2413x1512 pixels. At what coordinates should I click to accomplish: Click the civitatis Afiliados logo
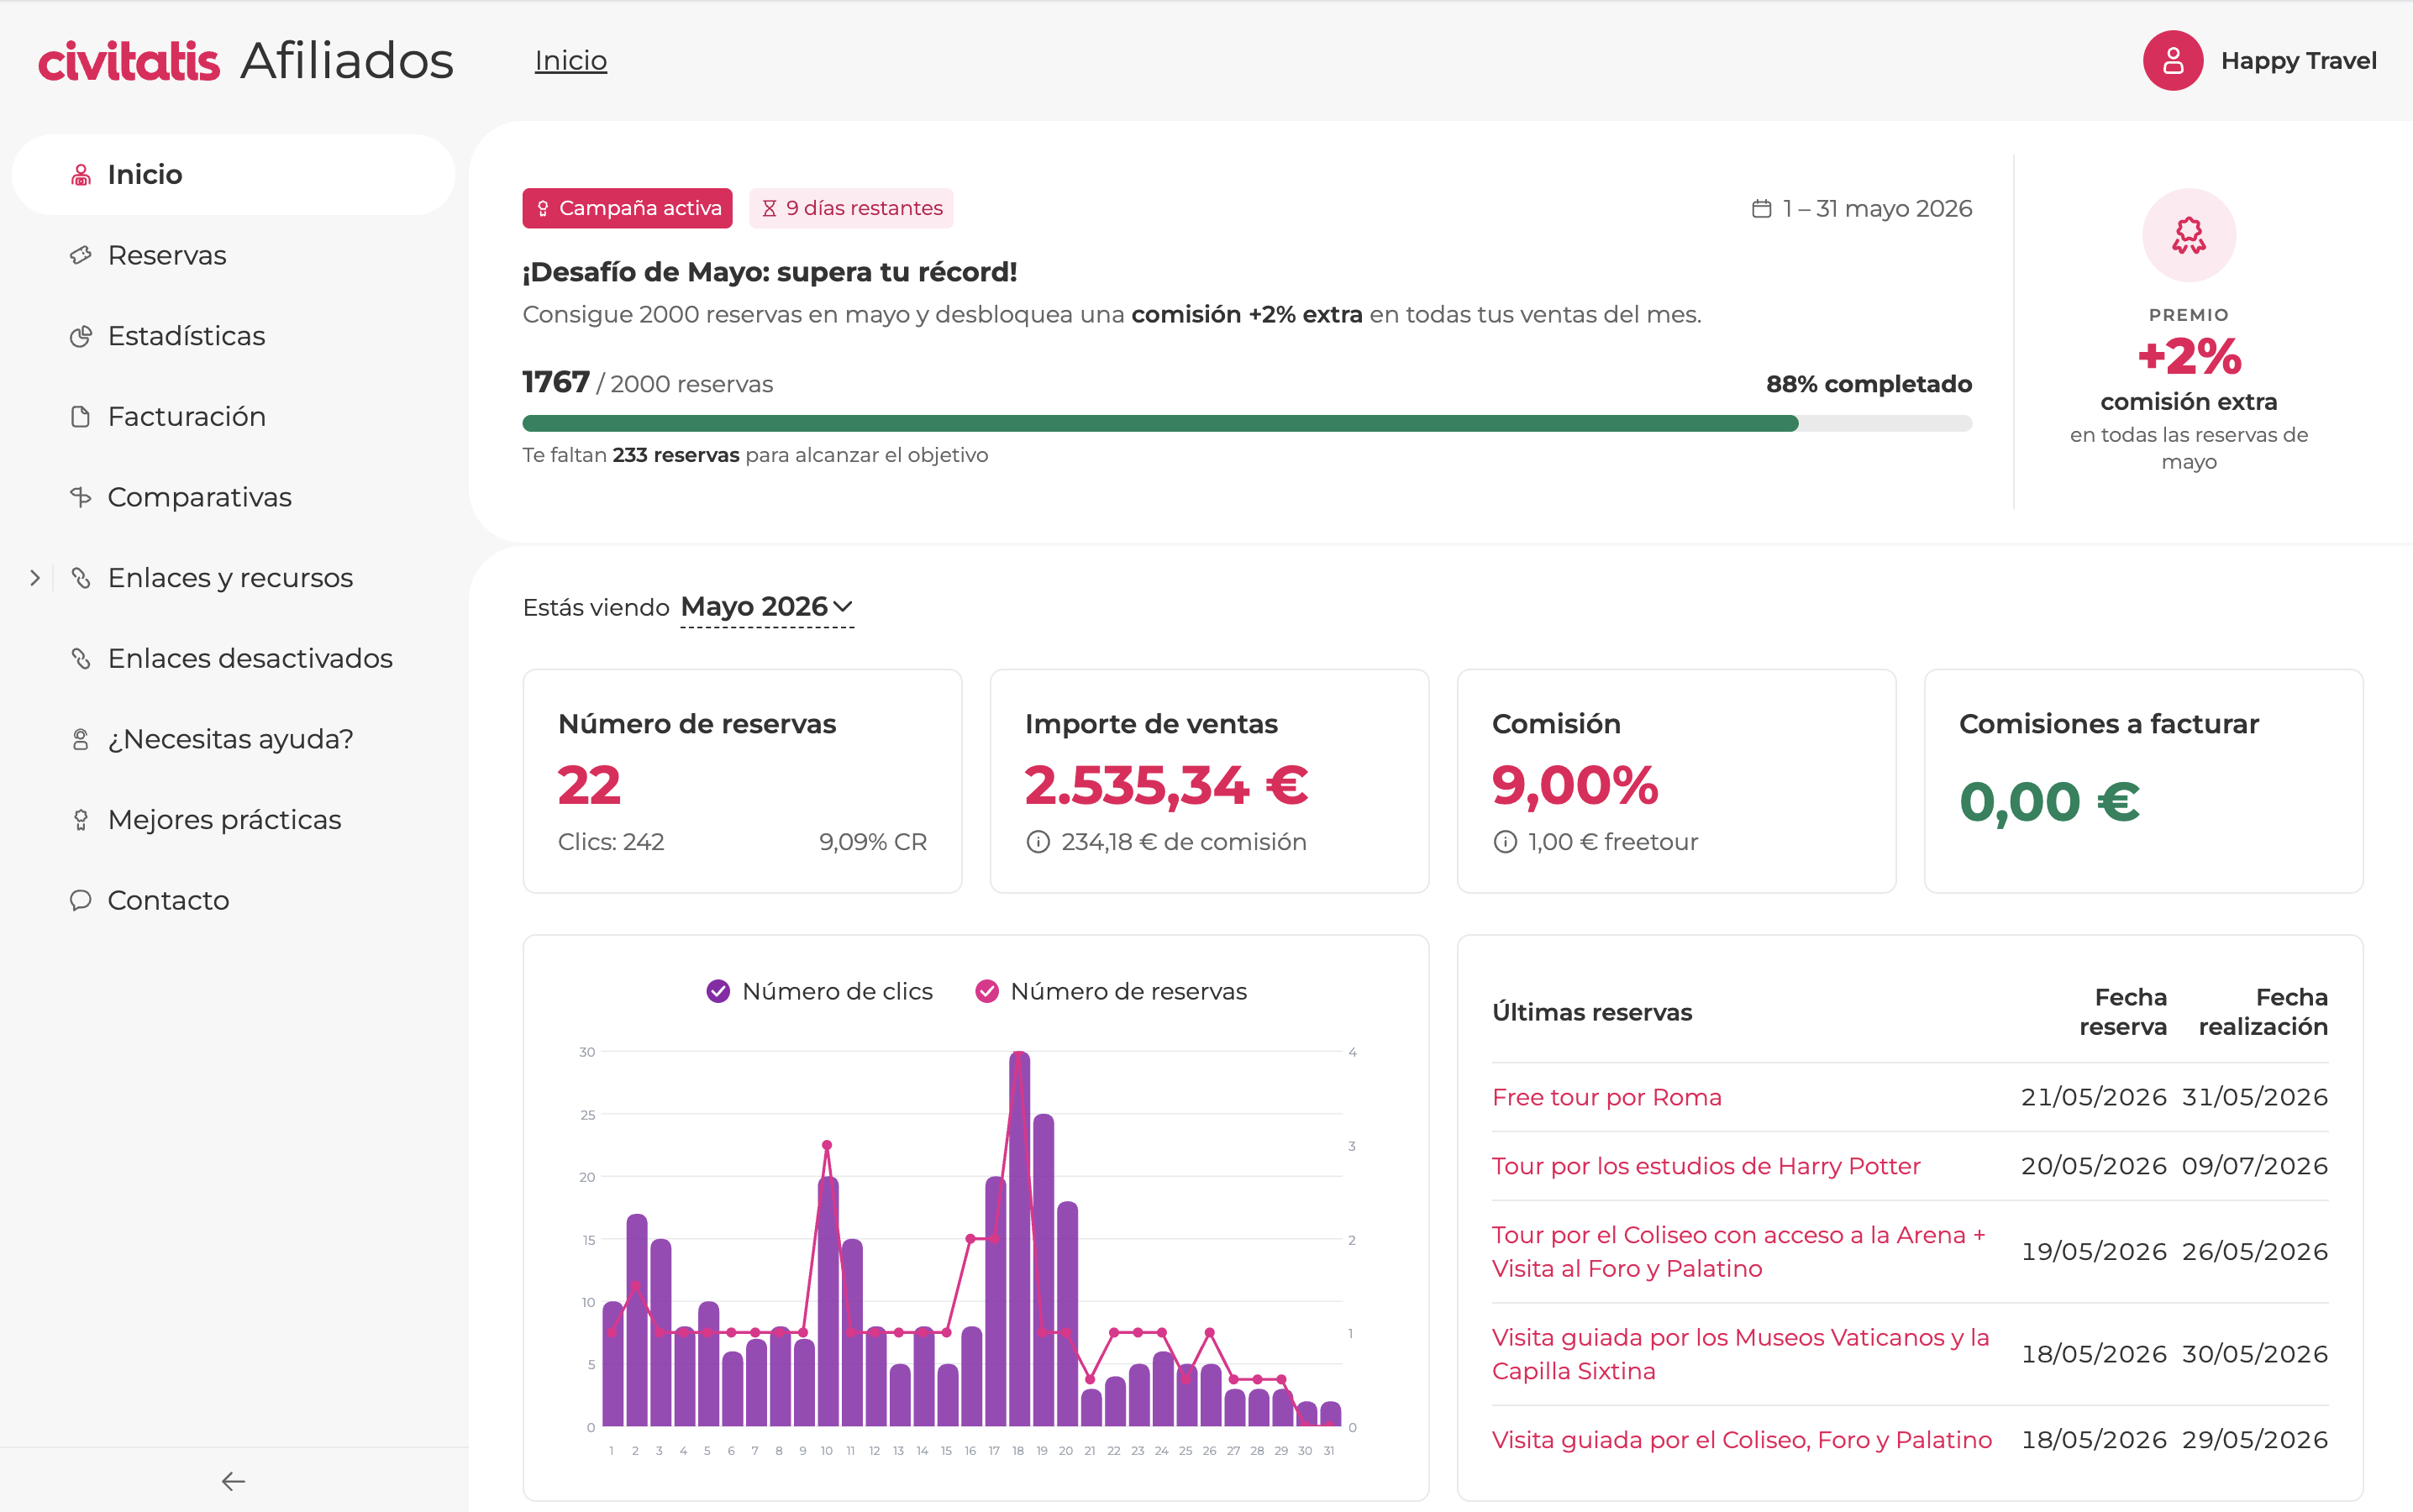tap(246, 61)
